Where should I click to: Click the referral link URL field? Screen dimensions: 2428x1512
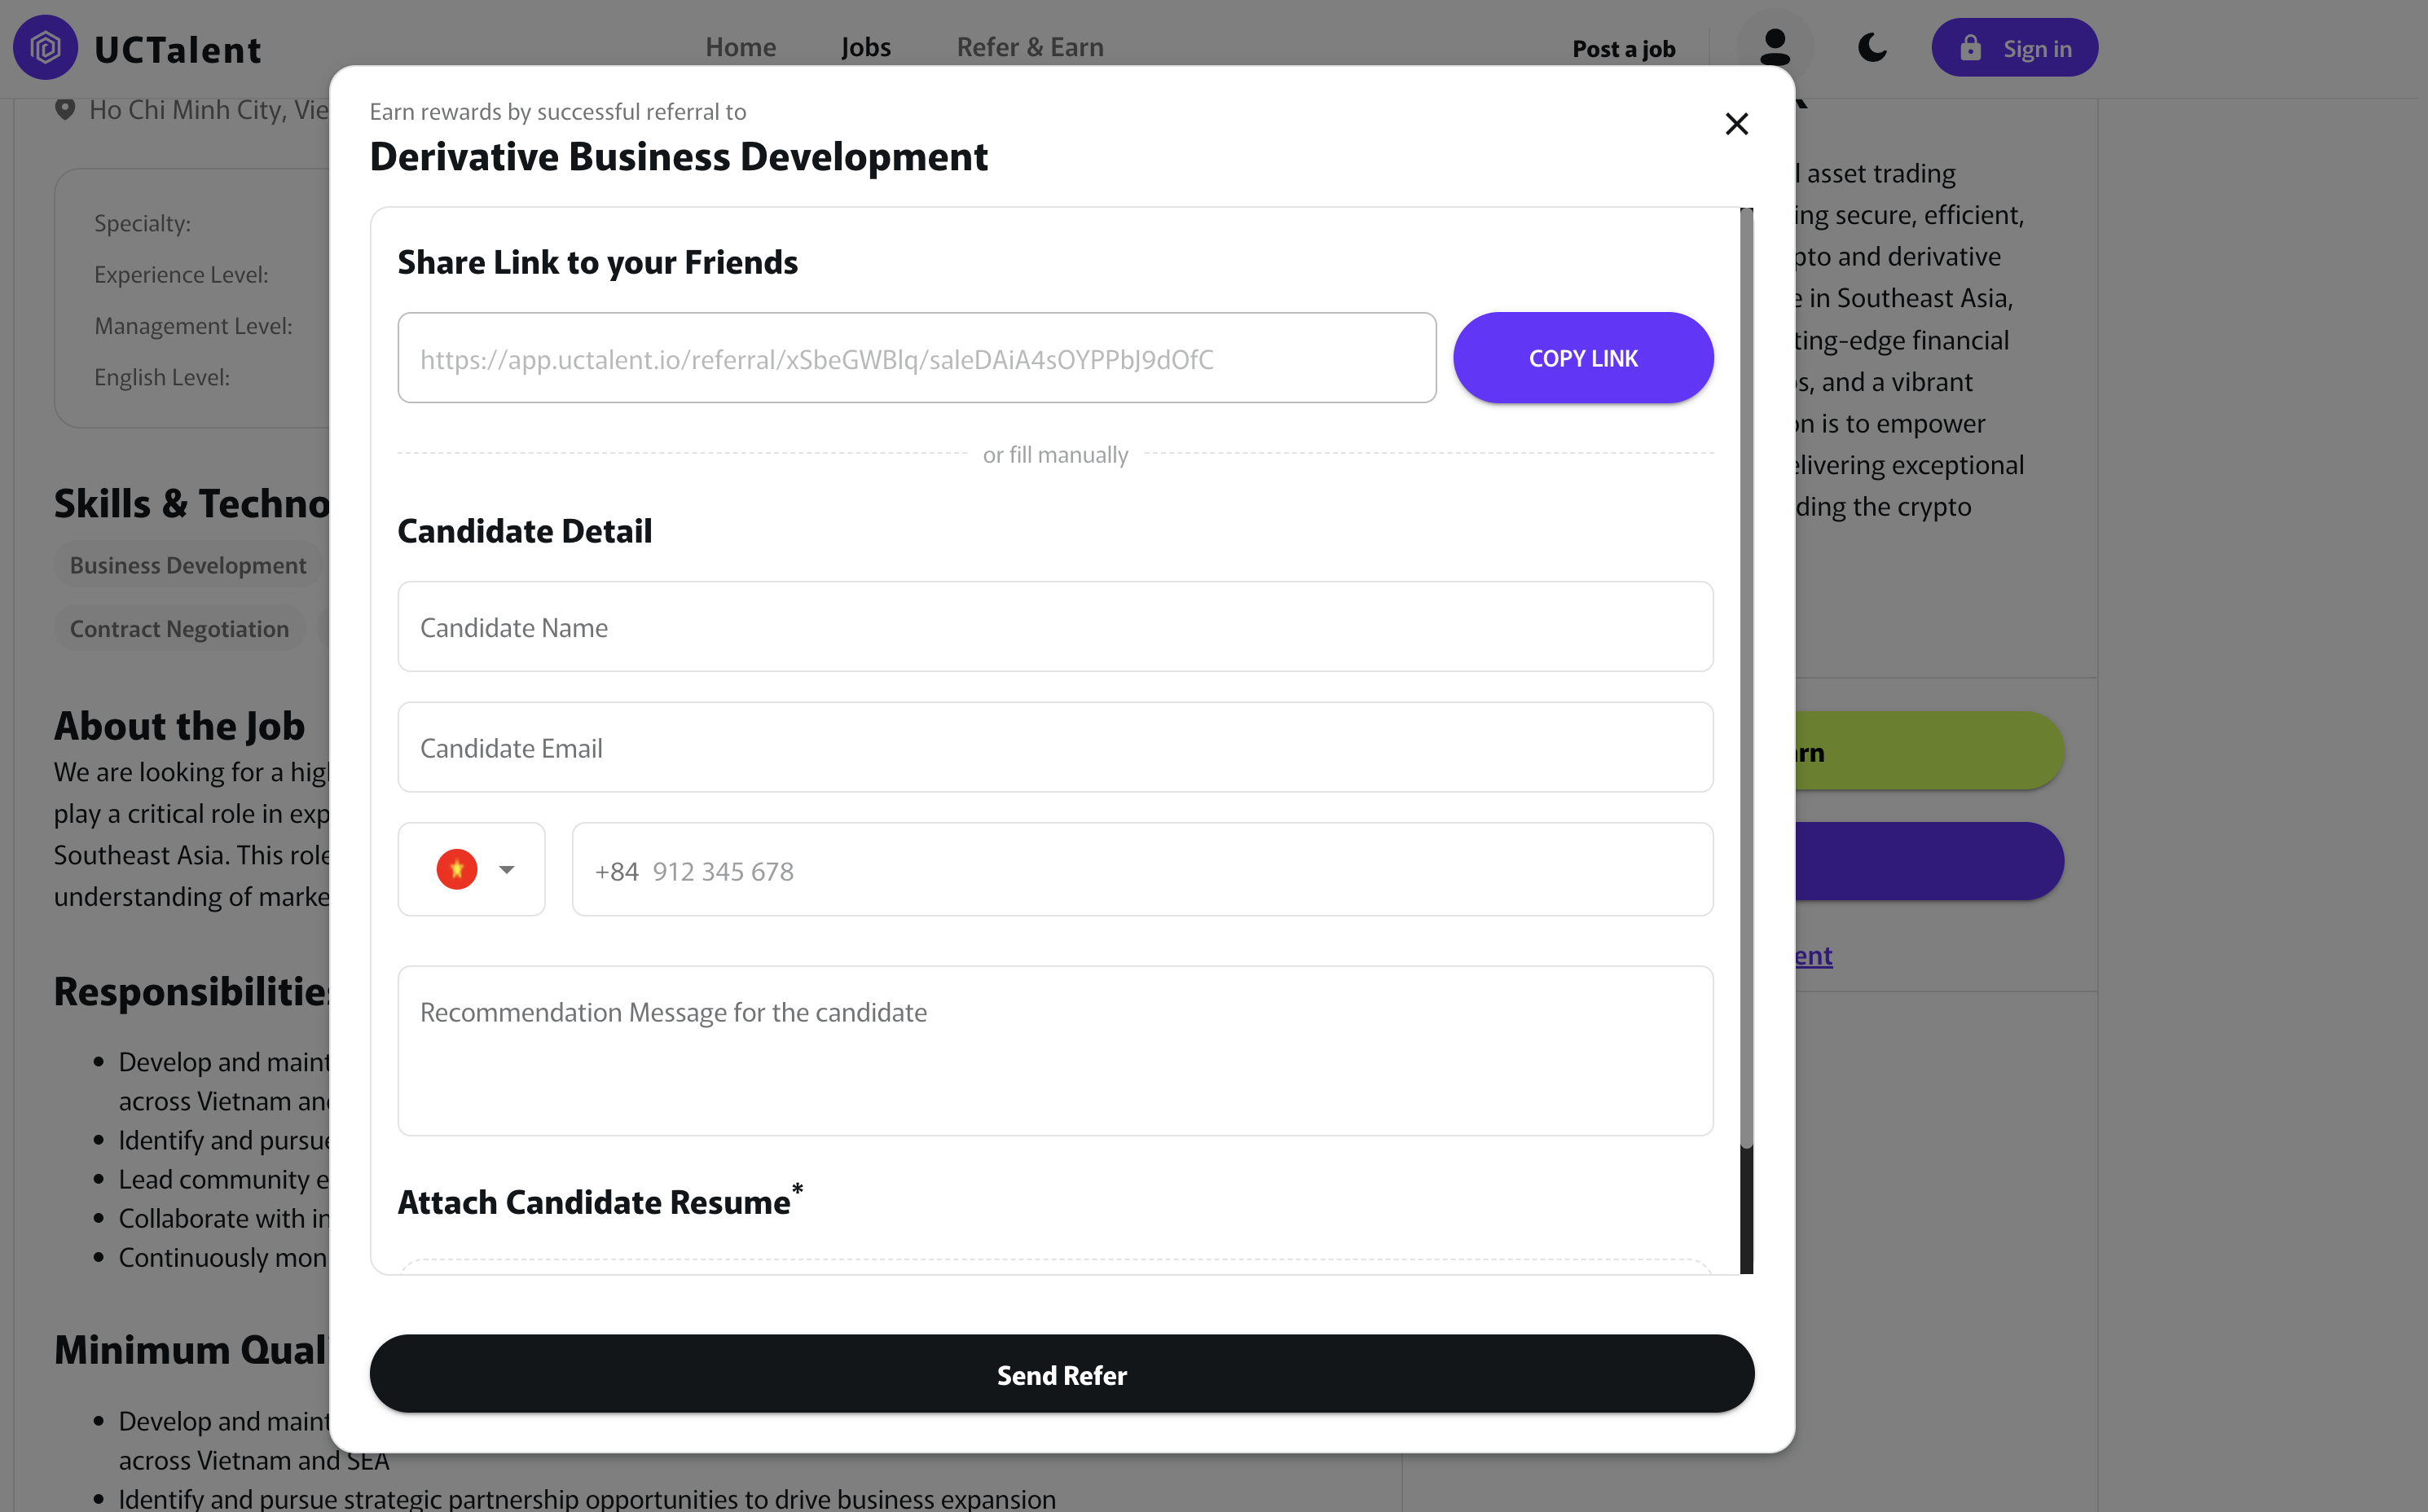click(916, 359)
